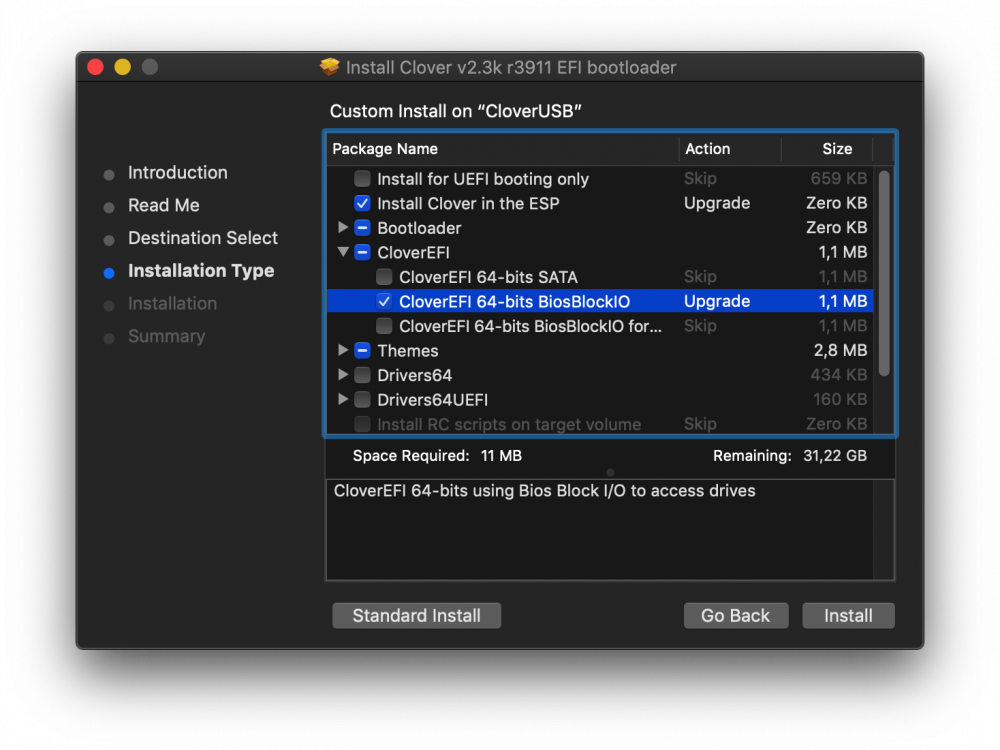Toggle the Bootloader mixed-state checkbox
This screenshot has width=1000, height=750.
click(x=362, y=228)
